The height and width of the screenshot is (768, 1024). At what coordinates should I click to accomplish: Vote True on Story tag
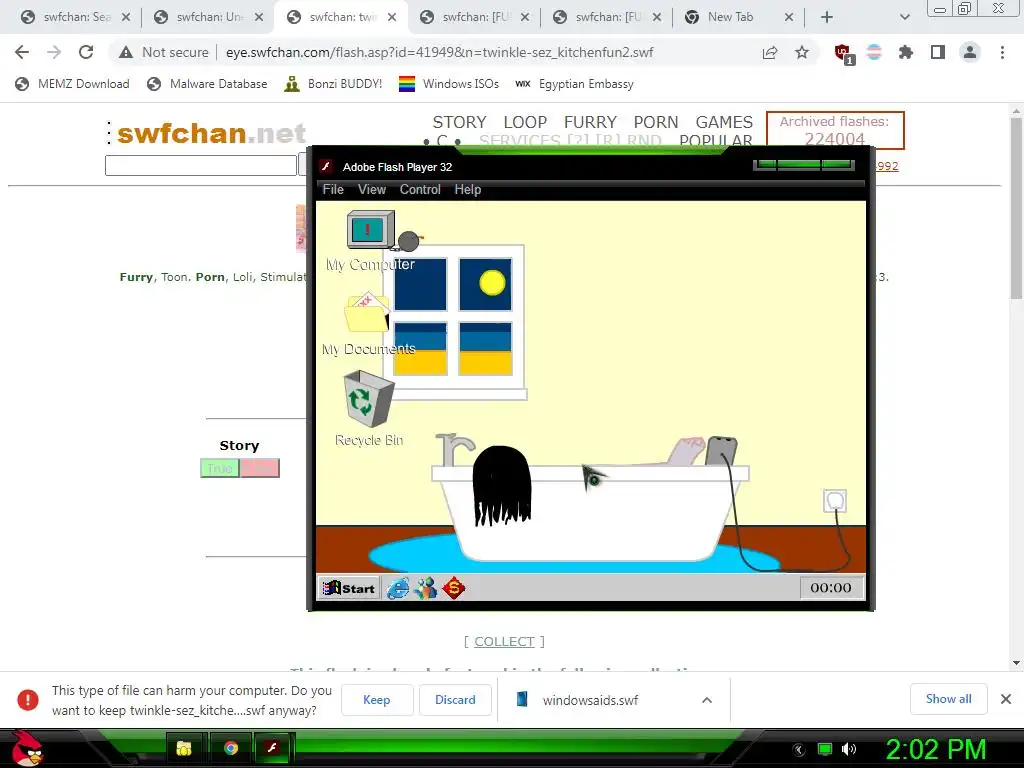220,468
